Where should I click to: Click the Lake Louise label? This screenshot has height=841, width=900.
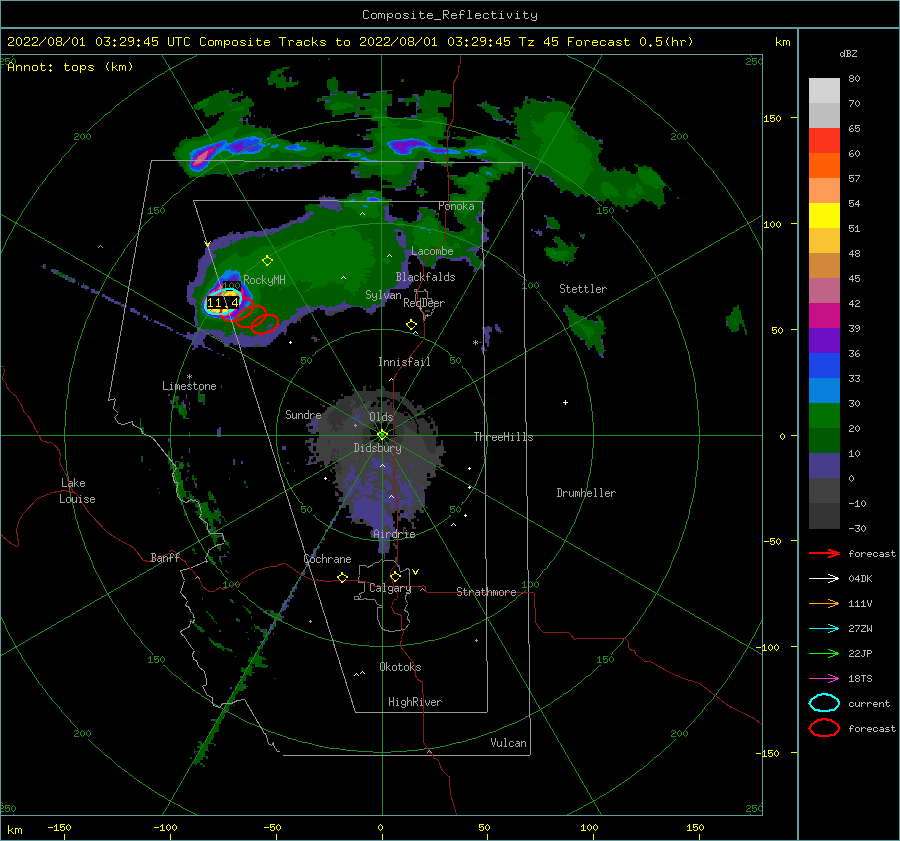point(77,491)
